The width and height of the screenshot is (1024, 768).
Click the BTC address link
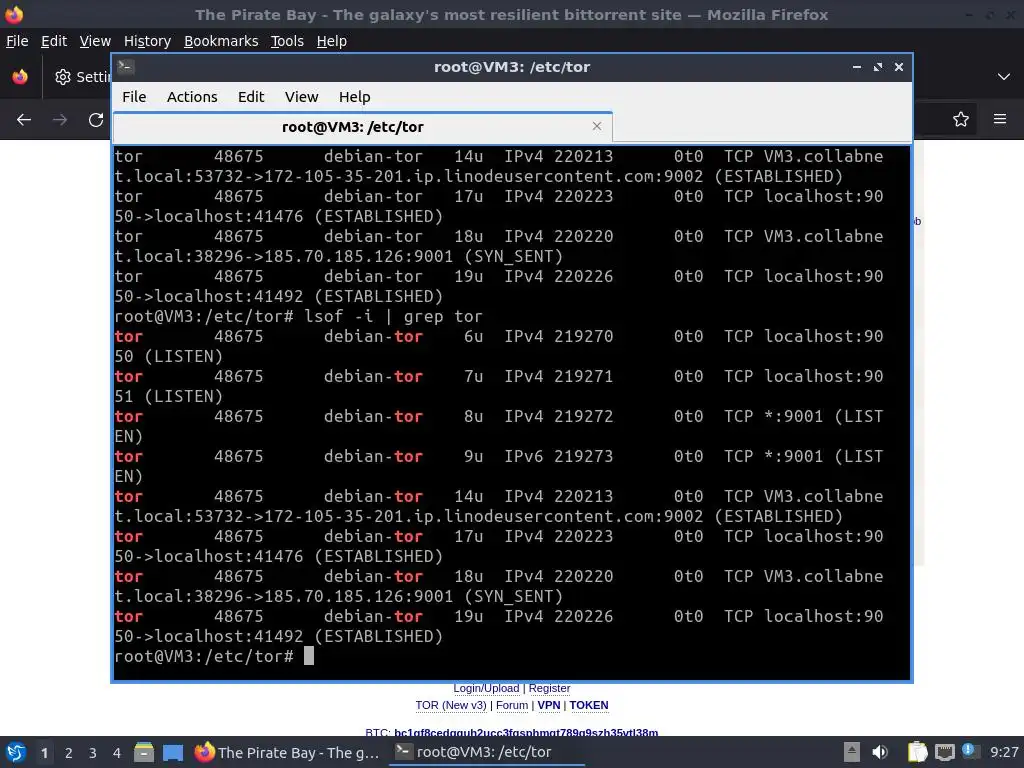[x=526, y=732]
